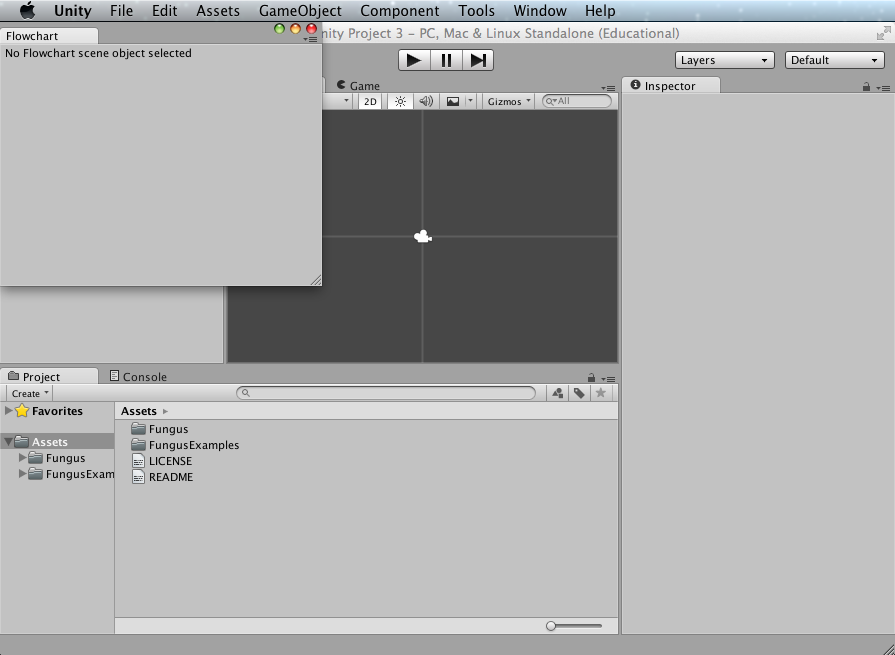895x655 pixels.
Task: Select the Flowchart tab
Action: (x=49, y=36)
